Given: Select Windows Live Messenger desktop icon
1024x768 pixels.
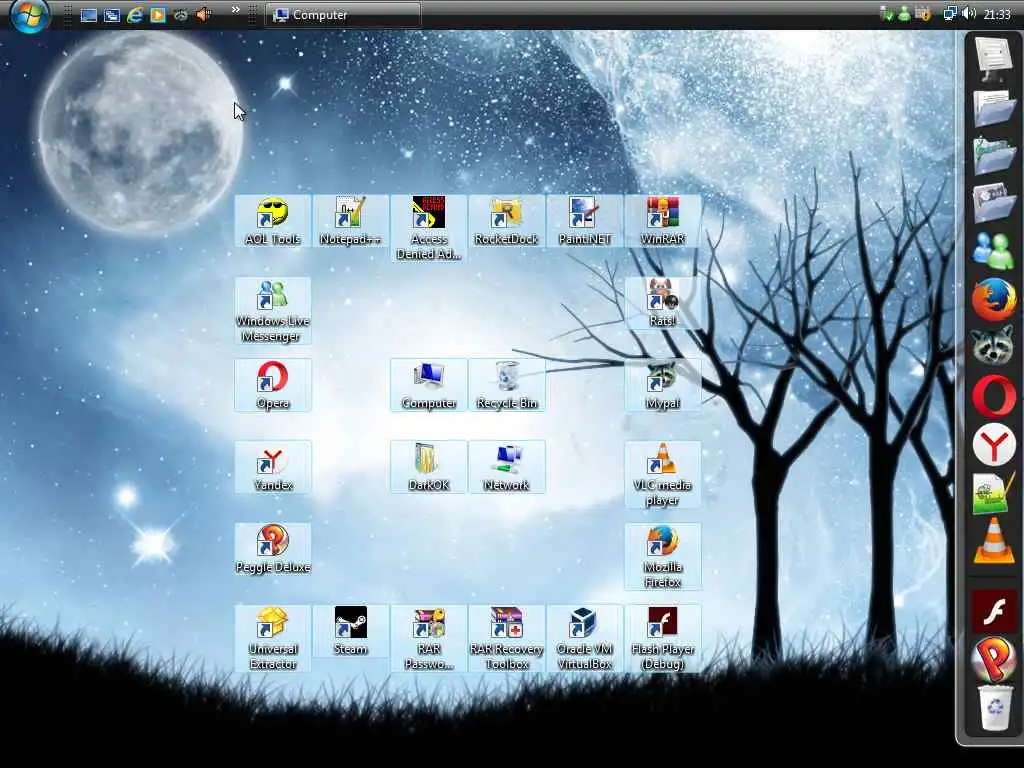Looking at the screenshot, I should point(272,311).
